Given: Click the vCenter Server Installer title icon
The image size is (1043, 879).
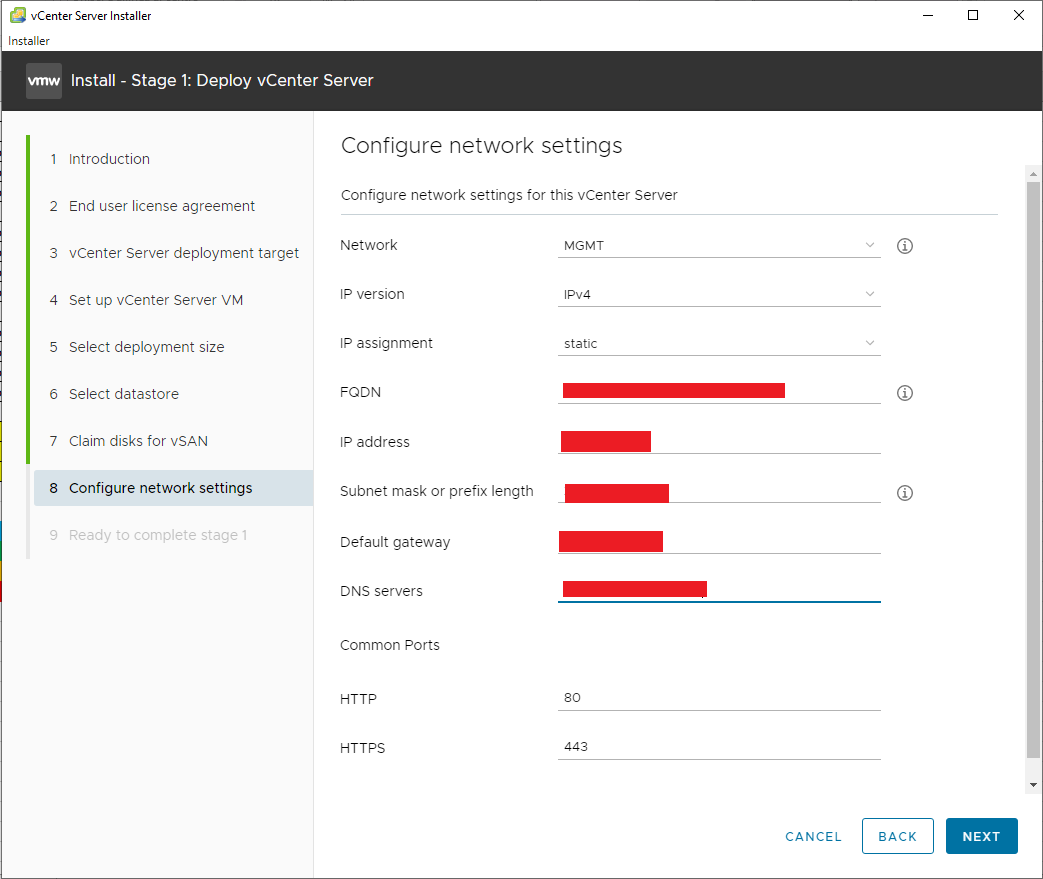Looking at the screenshot, I should click(x=18, y=15).
